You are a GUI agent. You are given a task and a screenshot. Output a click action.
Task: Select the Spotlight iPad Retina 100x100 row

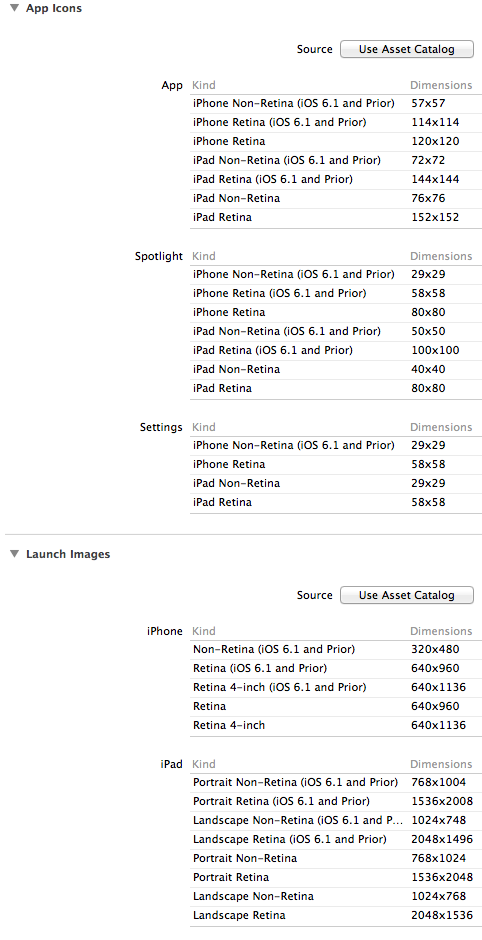[336, 350]
